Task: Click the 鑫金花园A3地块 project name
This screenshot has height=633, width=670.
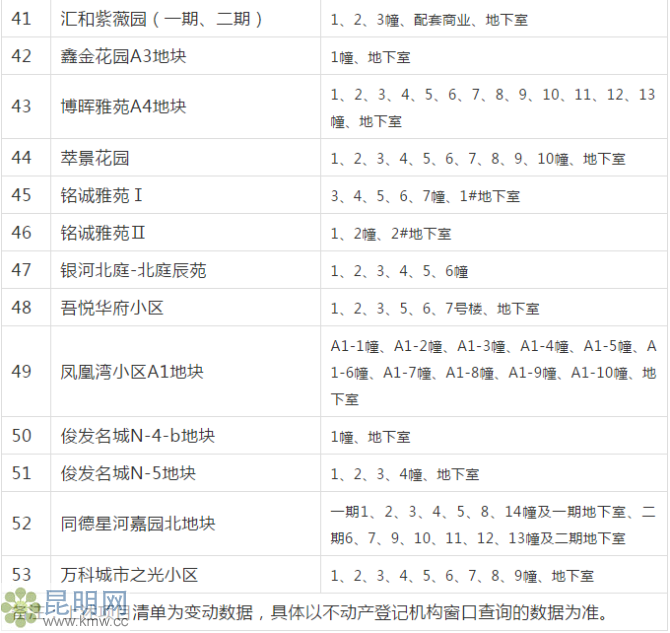Action: pyautogui.click(x=124, y=56)
